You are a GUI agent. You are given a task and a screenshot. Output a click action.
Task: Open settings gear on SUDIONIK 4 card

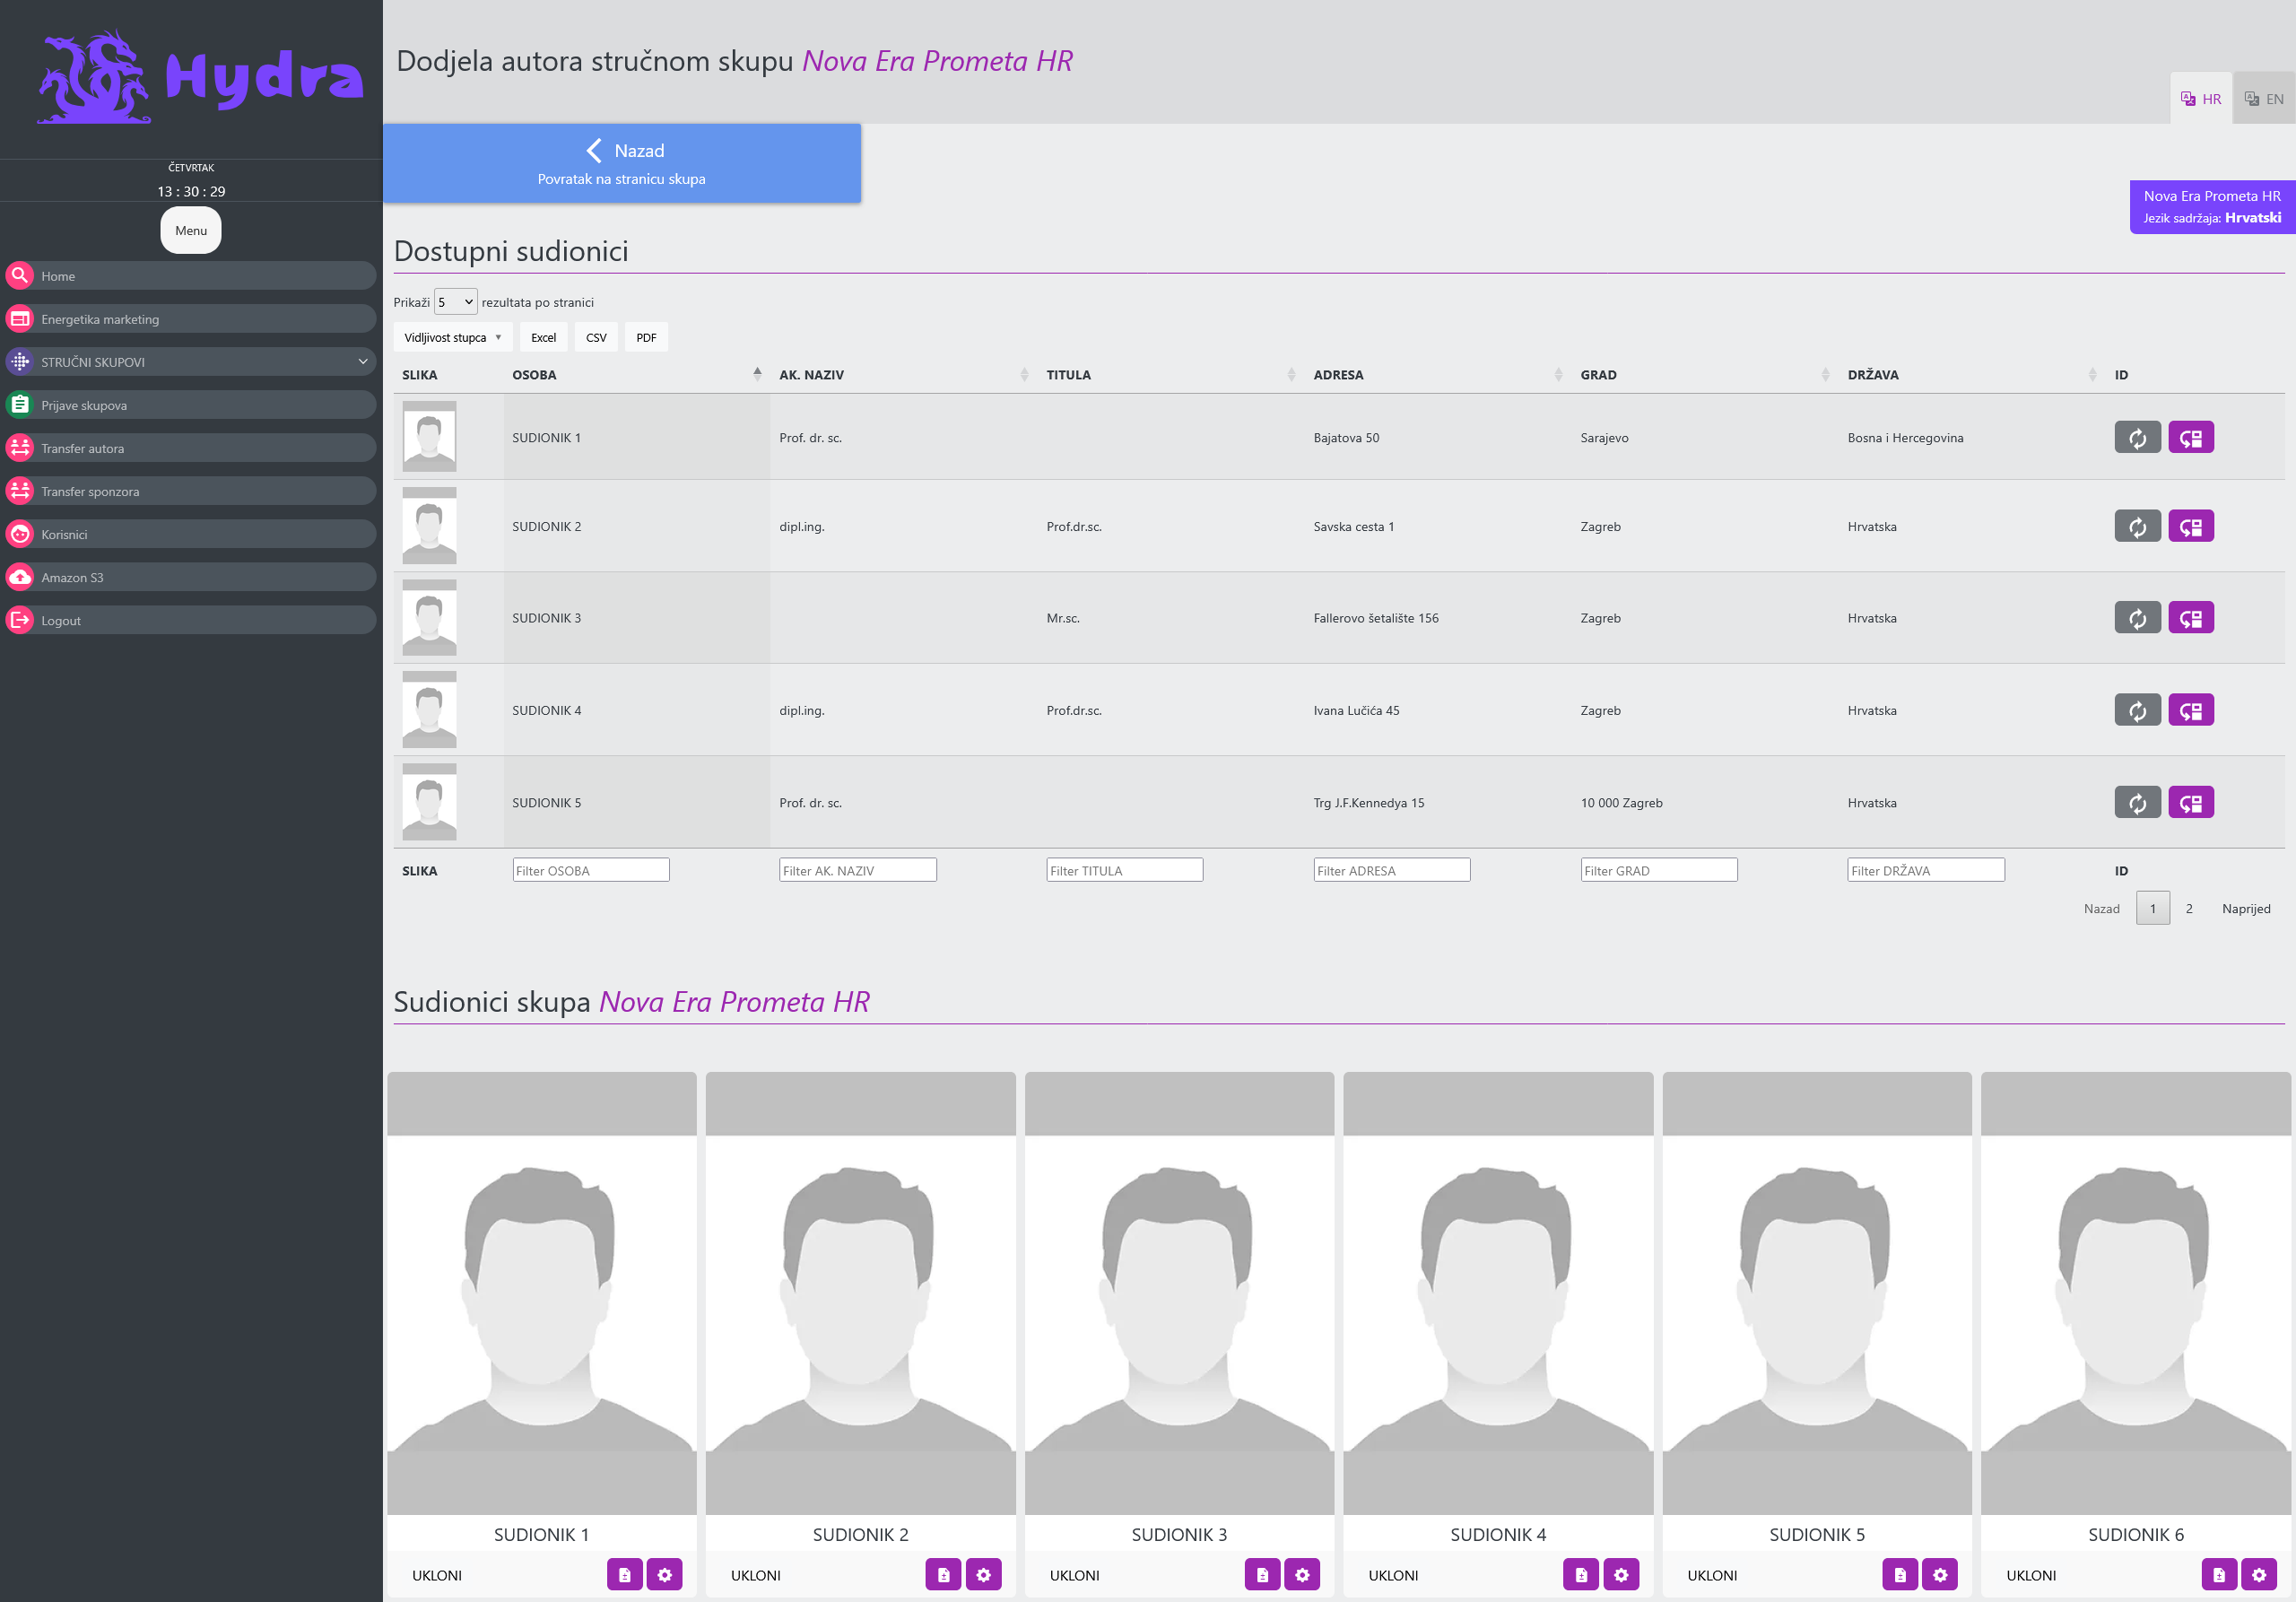click(x=1621, y=1575)
